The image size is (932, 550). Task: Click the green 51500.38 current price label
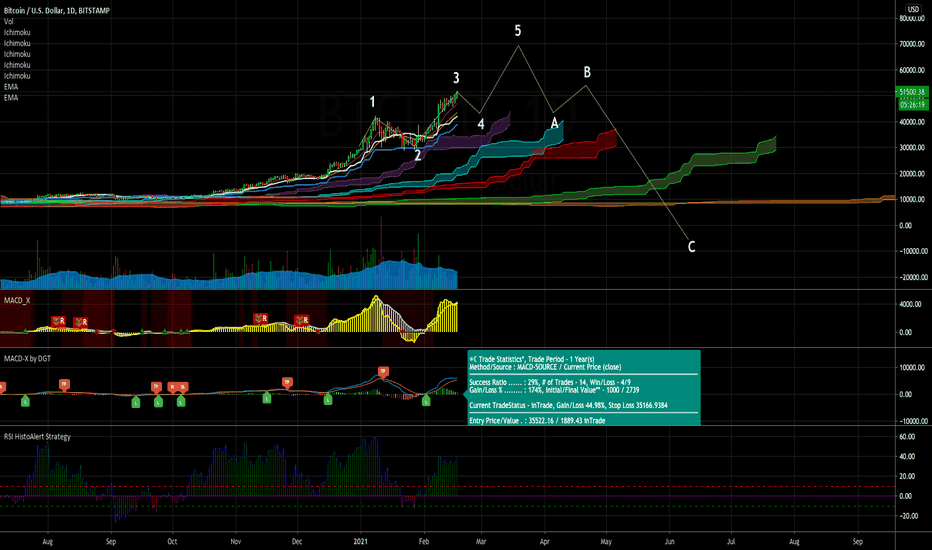[x=912, y=92]
